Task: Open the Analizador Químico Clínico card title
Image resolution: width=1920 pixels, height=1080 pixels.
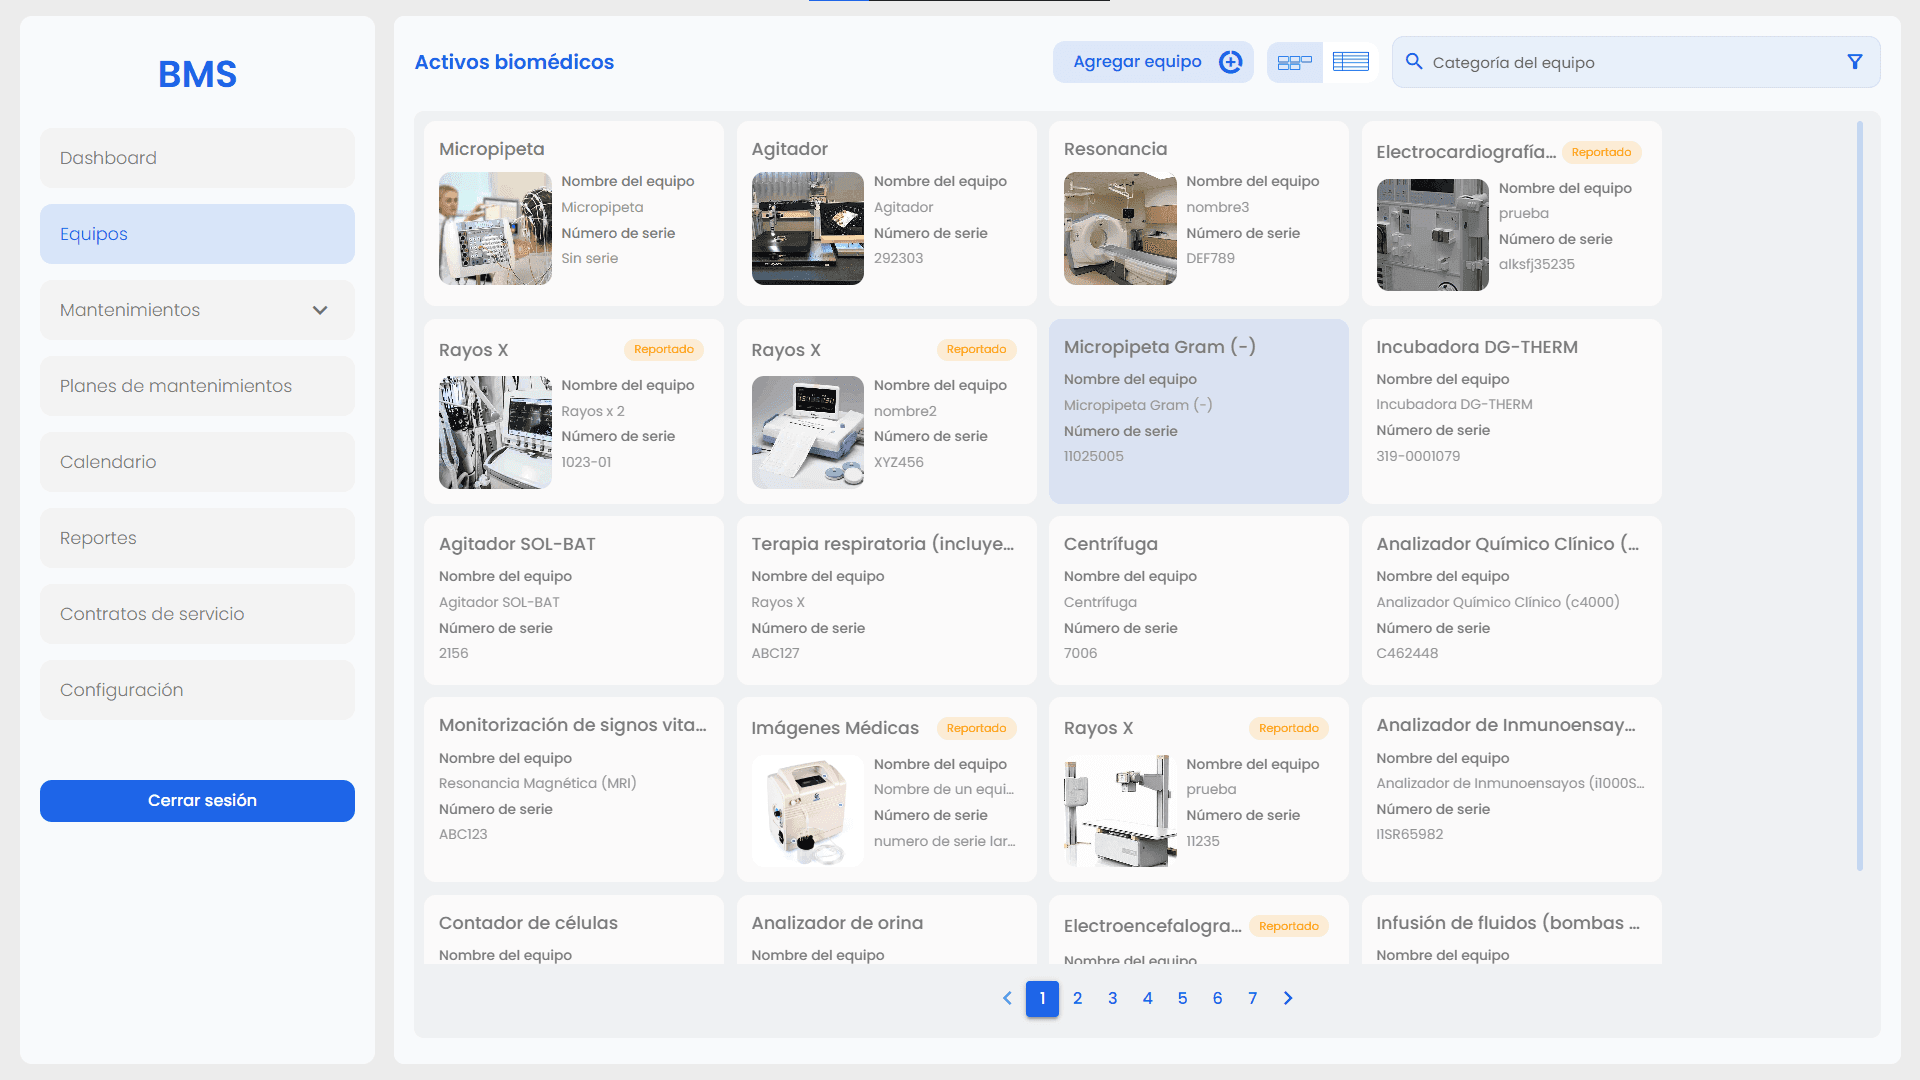Action: [x=1508, y=544]
